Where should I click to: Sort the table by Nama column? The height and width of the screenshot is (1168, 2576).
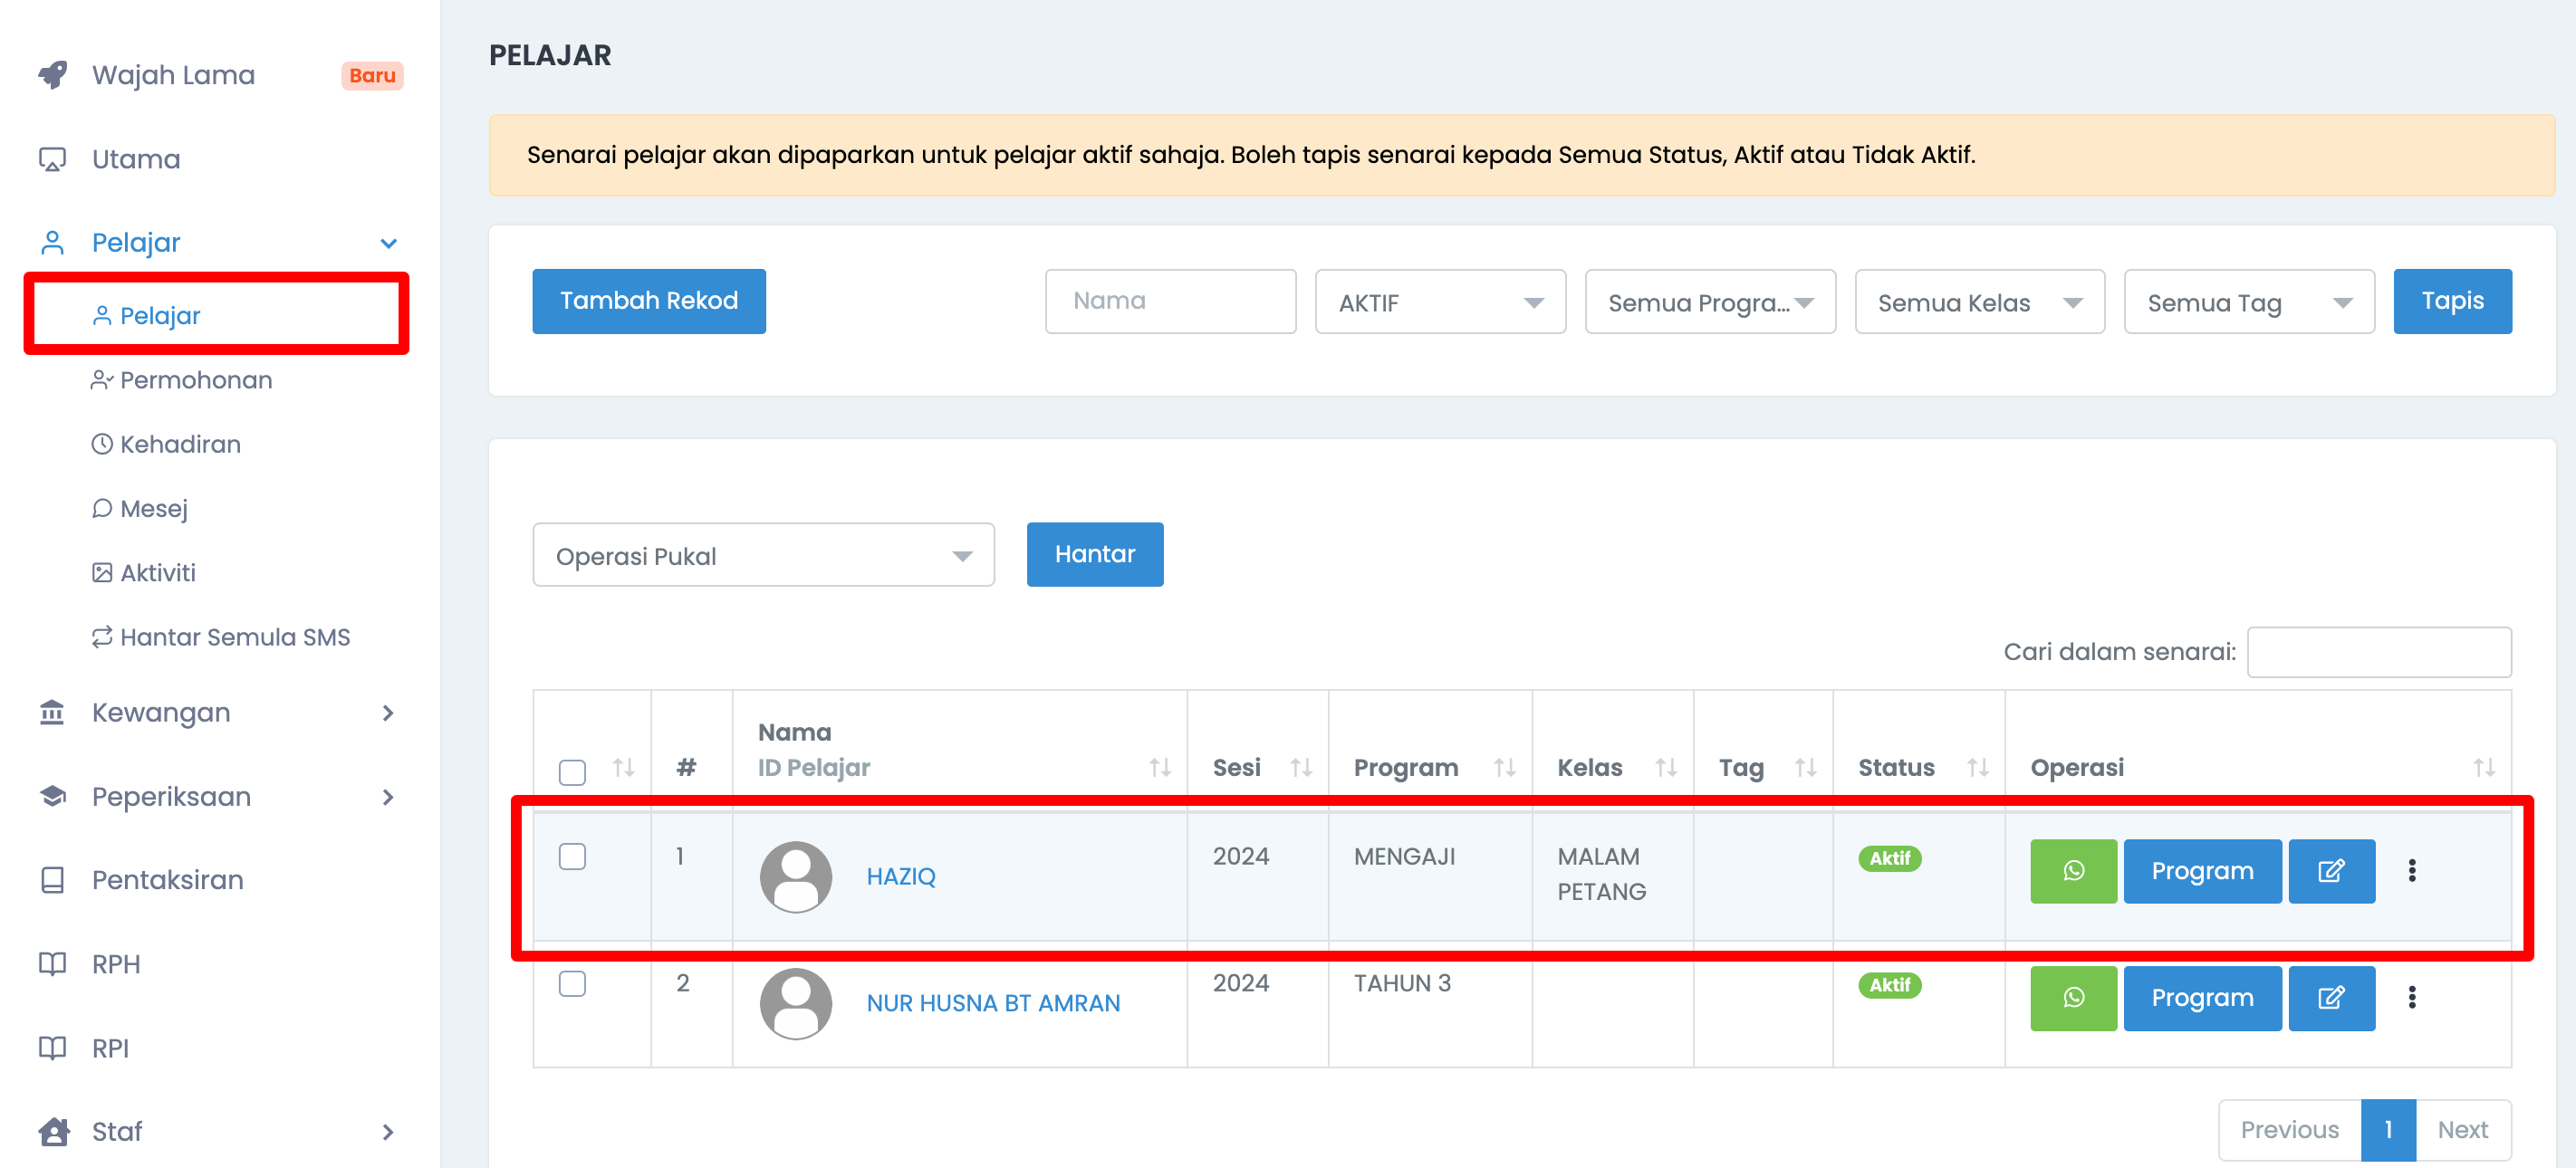coord(1159,768)
